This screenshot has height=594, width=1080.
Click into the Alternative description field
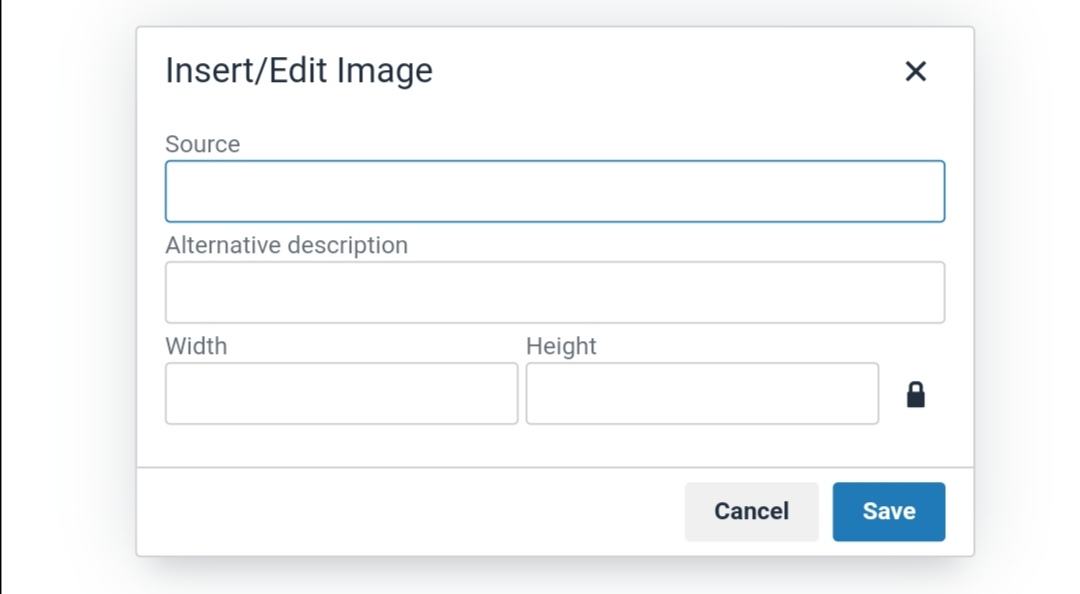[554, 292]
